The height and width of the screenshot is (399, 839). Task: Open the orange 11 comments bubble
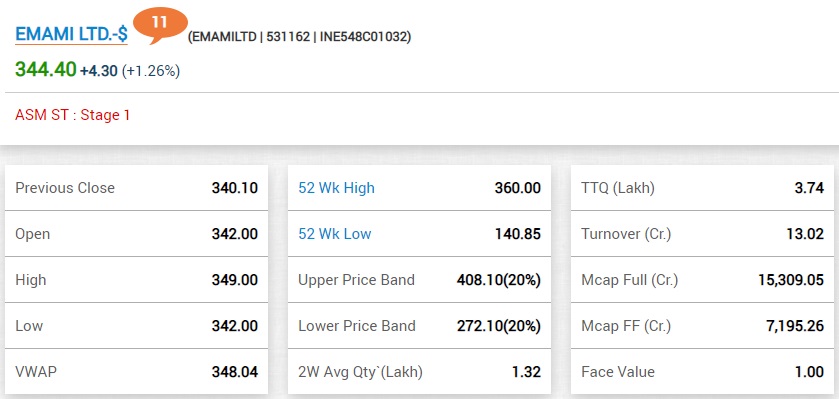click(160, 26)
